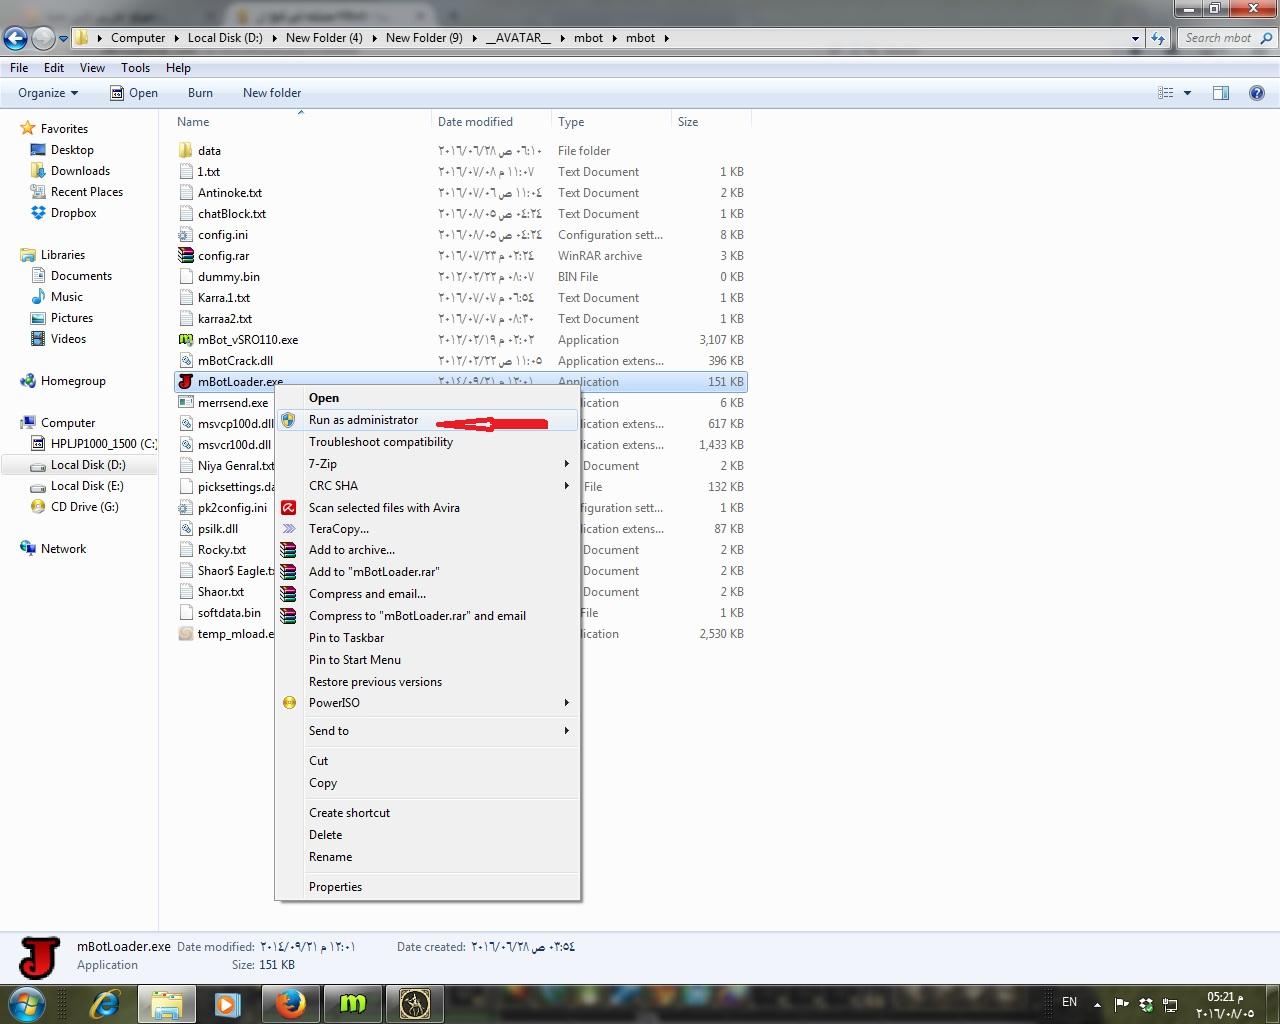Expand the 7-Zip submenu arrow

(x=567, y=464)
